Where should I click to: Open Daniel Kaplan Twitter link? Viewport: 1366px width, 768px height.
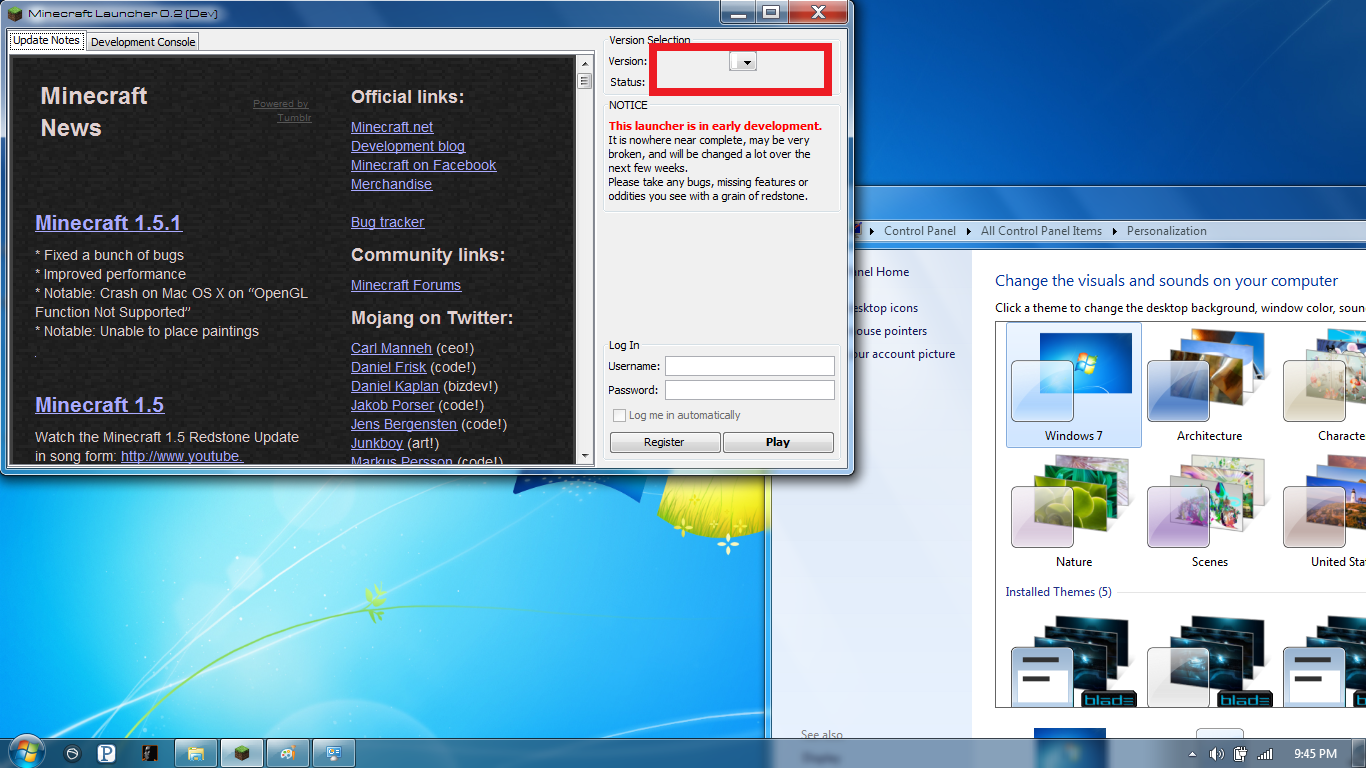(395, 386)
